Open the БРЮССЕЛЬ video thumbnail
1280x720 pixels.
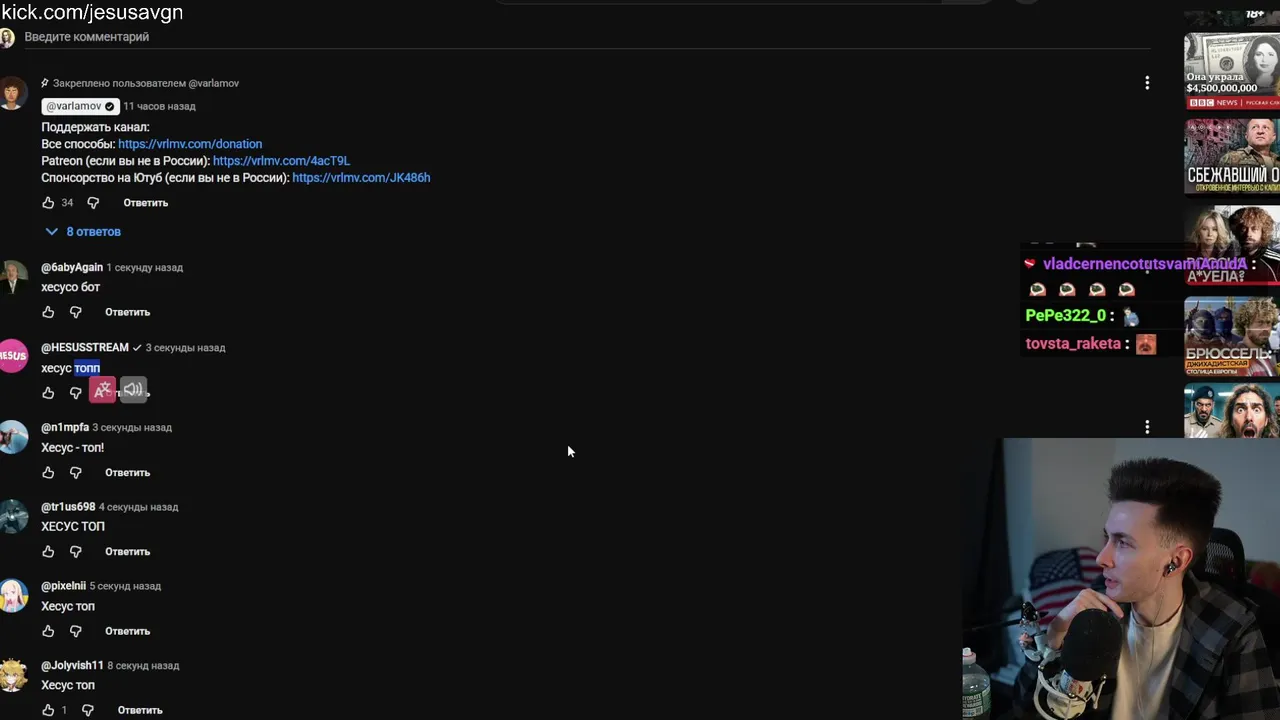1232,337
